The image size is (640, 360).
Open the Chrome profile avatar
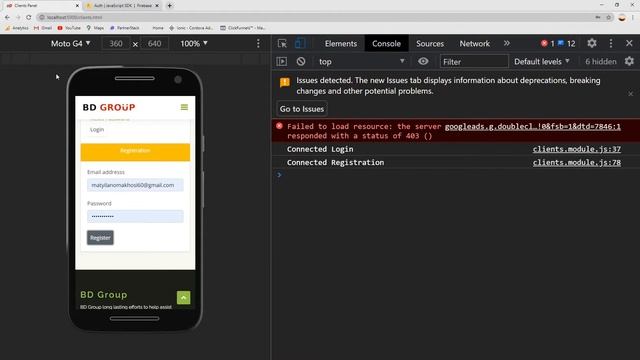point(622,17)
